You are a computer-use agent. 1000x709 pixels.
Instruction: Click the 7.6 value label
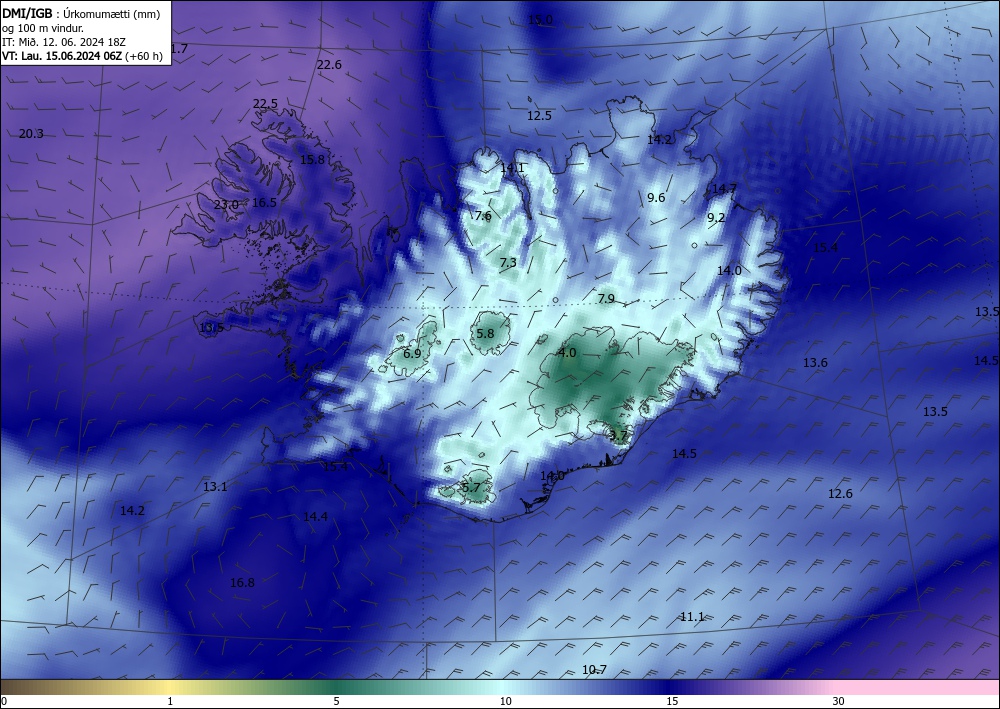click(483, 216)
